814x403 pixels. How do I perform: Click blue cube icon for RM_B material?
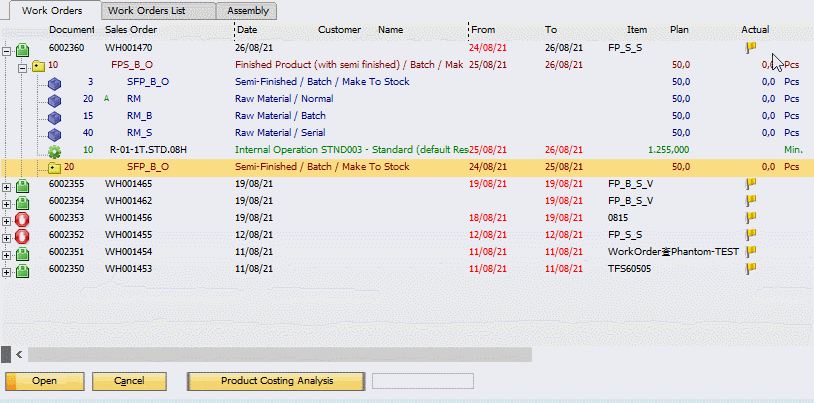click(x=55, y=117)
